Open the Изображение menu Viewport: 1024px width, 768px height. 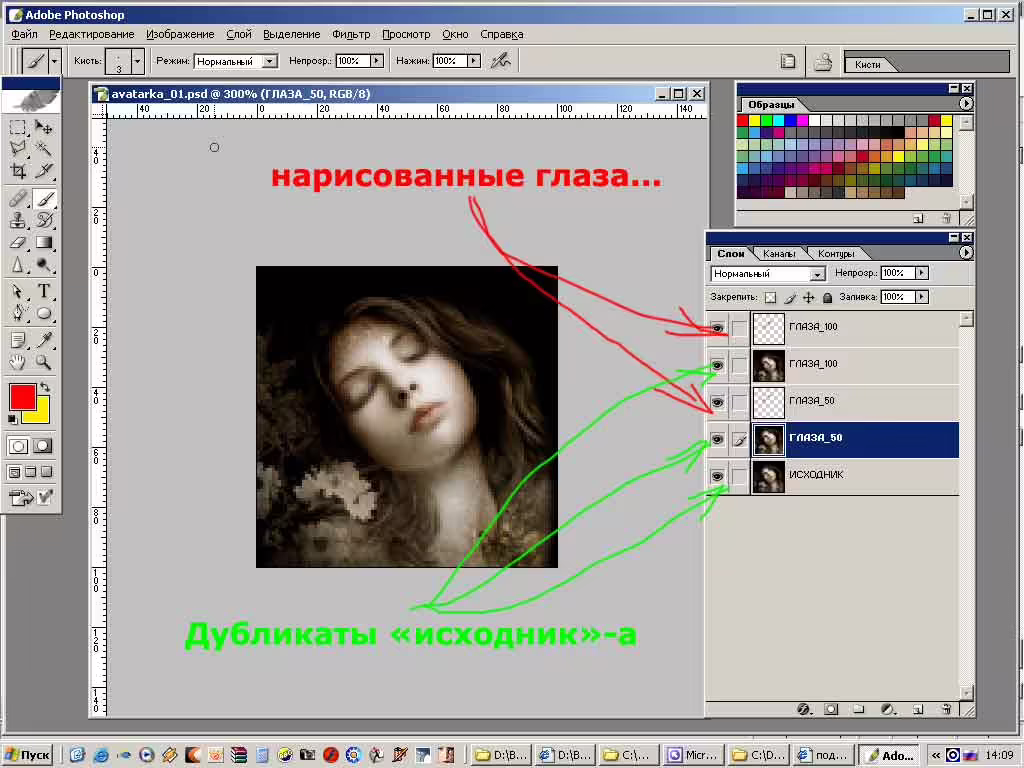point(180,34)
